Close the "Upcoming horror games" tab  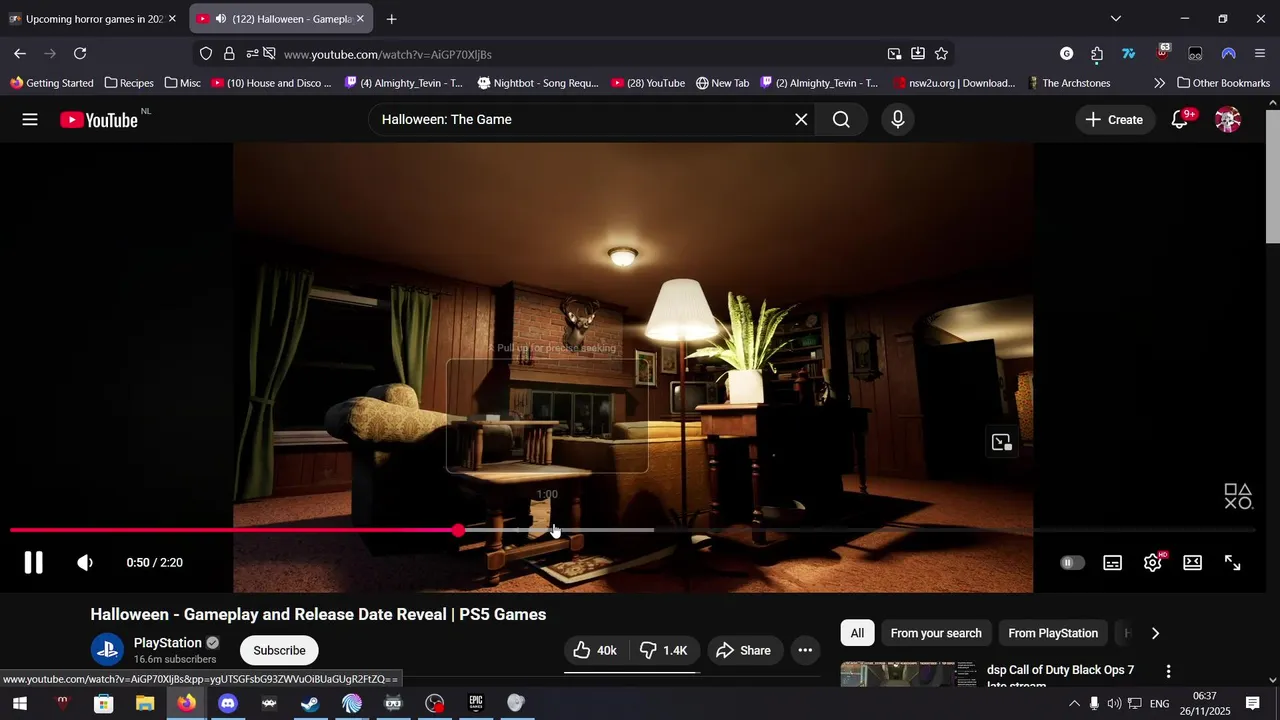(172, 19)
